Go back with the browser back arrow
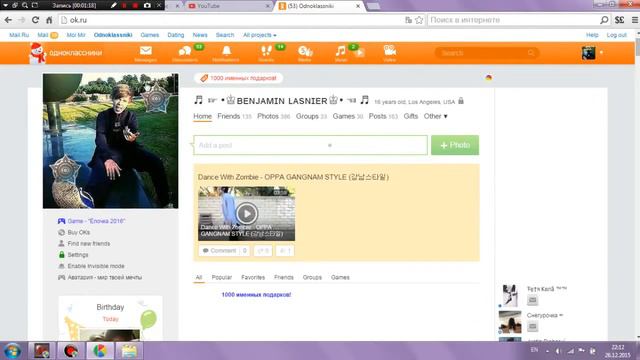Image resolution: width=640 pixels, height=360 pixels. pyautogui.click(x=8, y=20)
